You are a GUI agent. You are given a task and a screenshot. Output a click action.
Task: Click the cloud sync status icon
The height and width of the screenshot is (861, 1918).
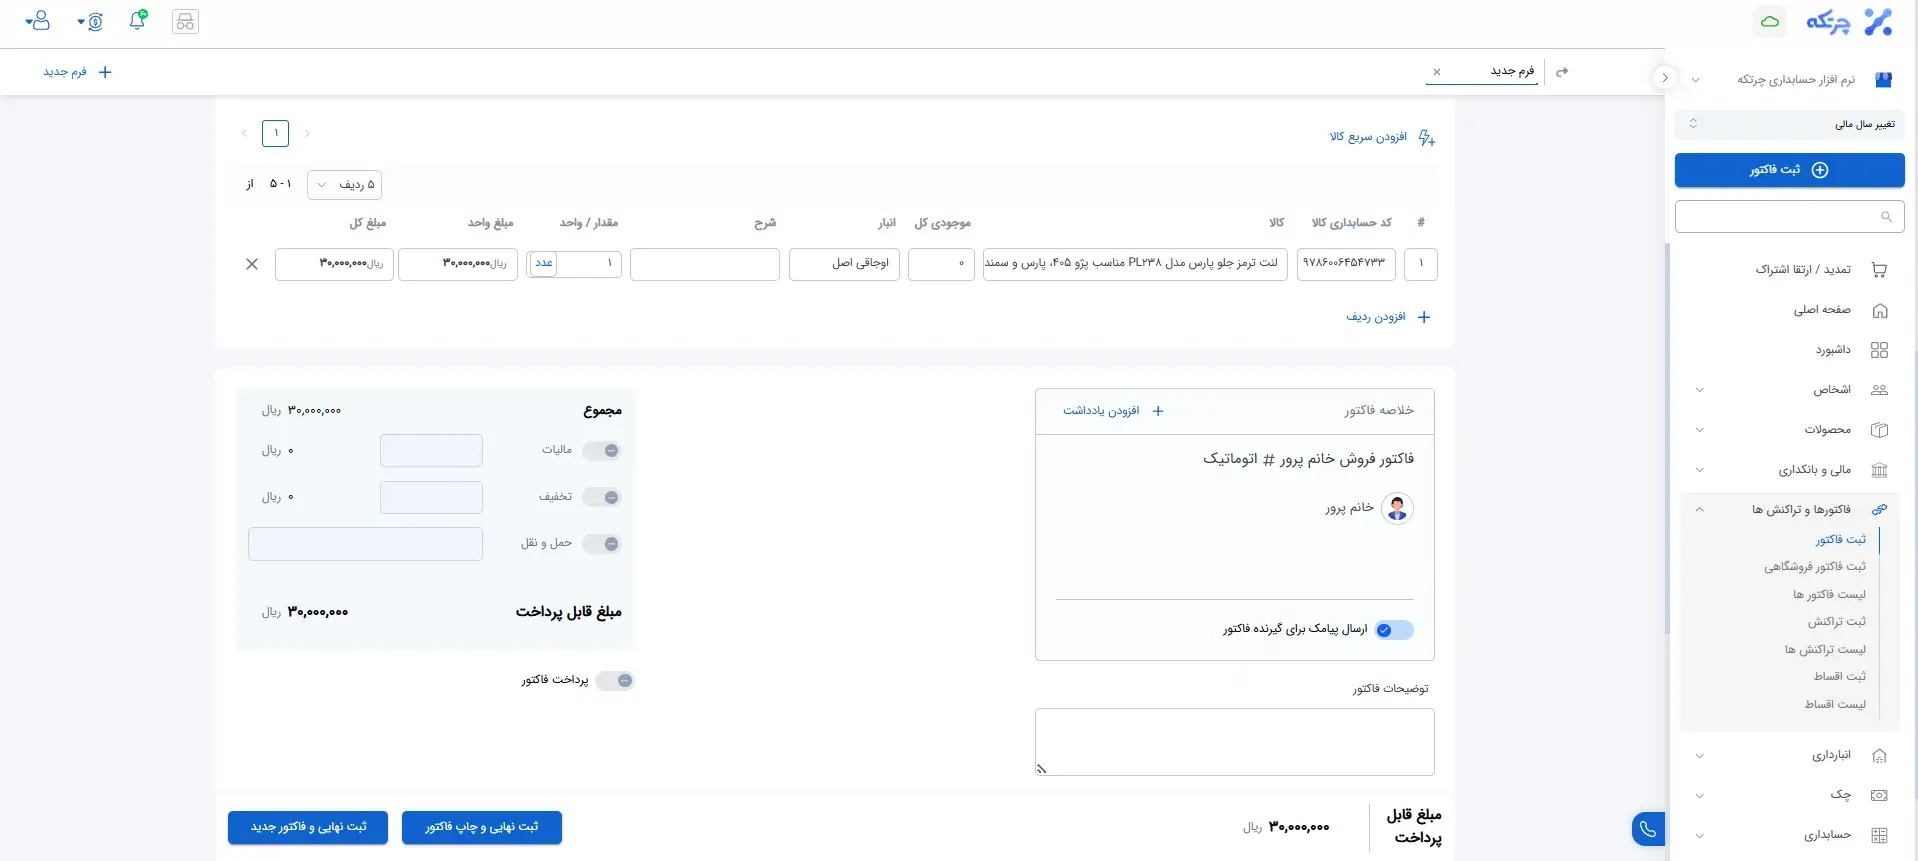1770,21
